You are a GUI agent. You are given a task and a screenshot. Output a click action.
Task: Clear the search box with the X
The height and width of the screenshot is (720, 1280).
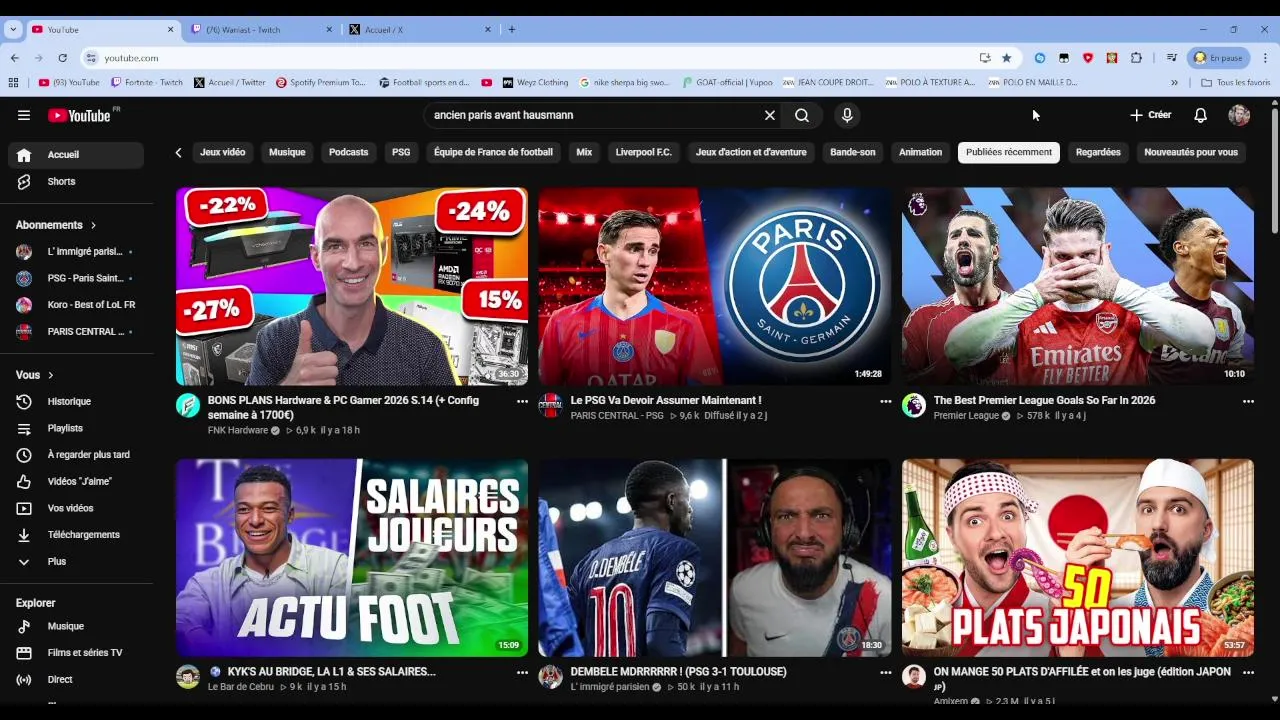[770, 115]
